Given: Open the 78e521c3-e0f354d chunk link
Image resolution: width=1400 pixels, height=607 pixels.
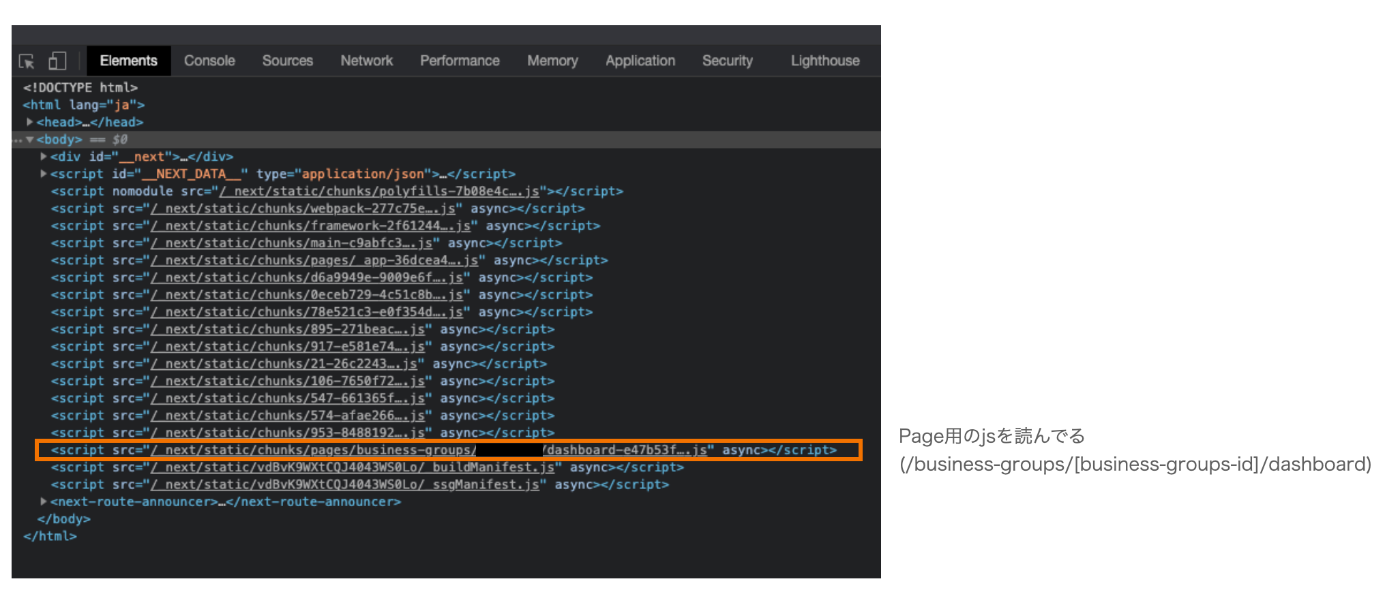Looking at the screenshot, I should [307, 312].
